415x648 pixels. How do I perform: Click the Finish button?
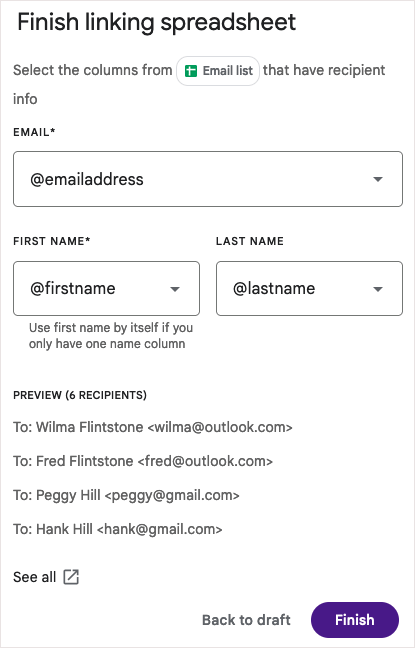[355, 619]
